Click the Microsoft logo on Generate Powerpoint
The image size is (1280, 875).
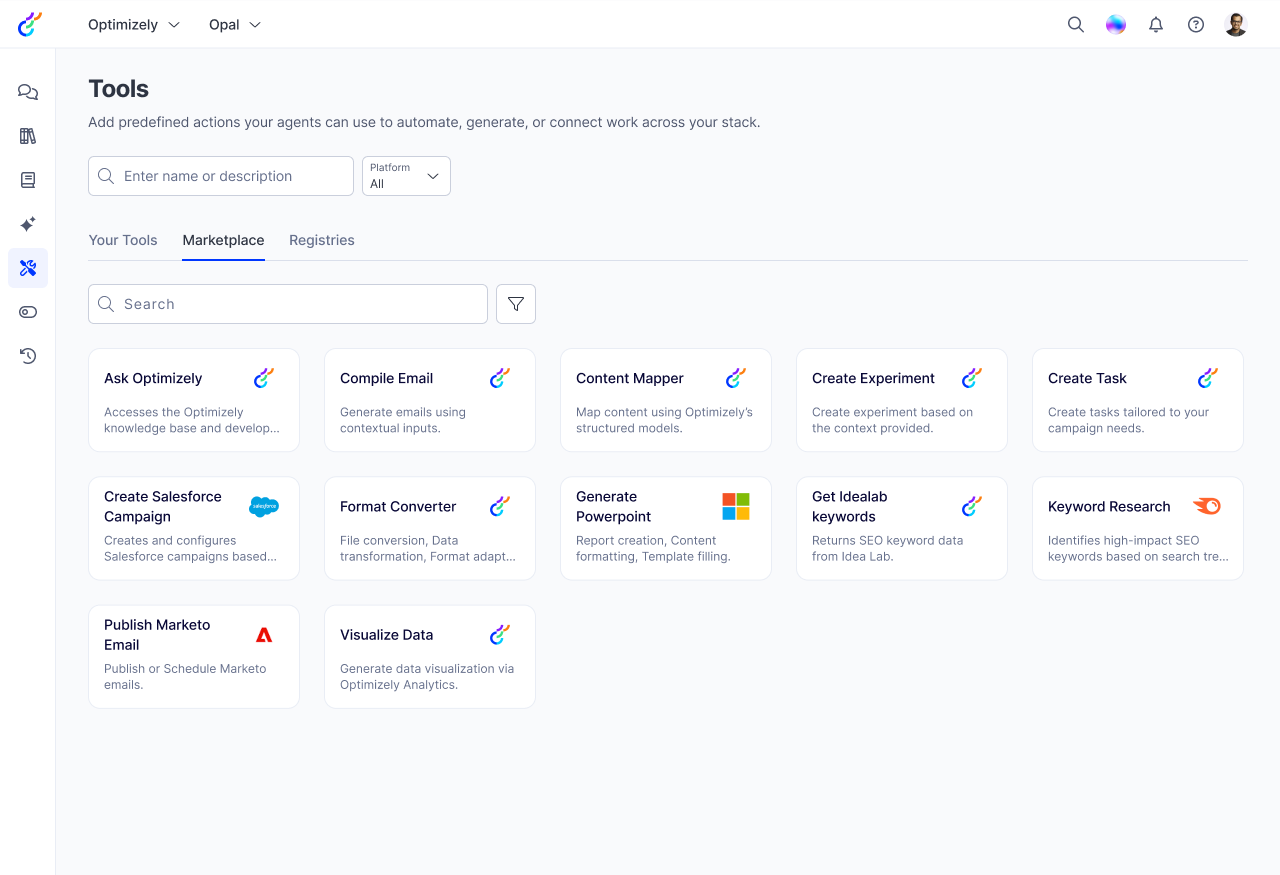pyautogui.click(x=736, y=506)
